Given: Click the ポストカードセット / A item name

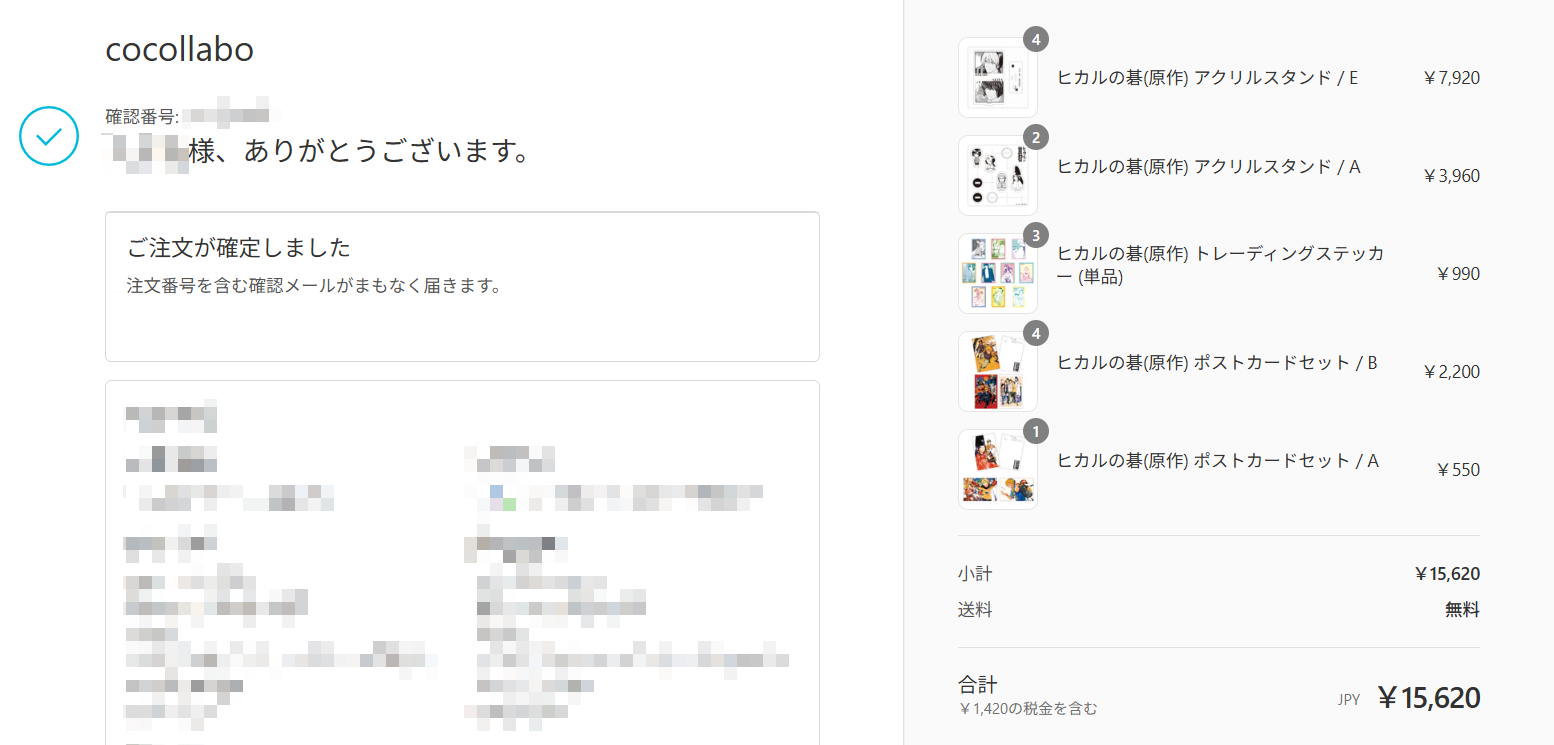Looking at the screenshot, I should coord(1218,461).
